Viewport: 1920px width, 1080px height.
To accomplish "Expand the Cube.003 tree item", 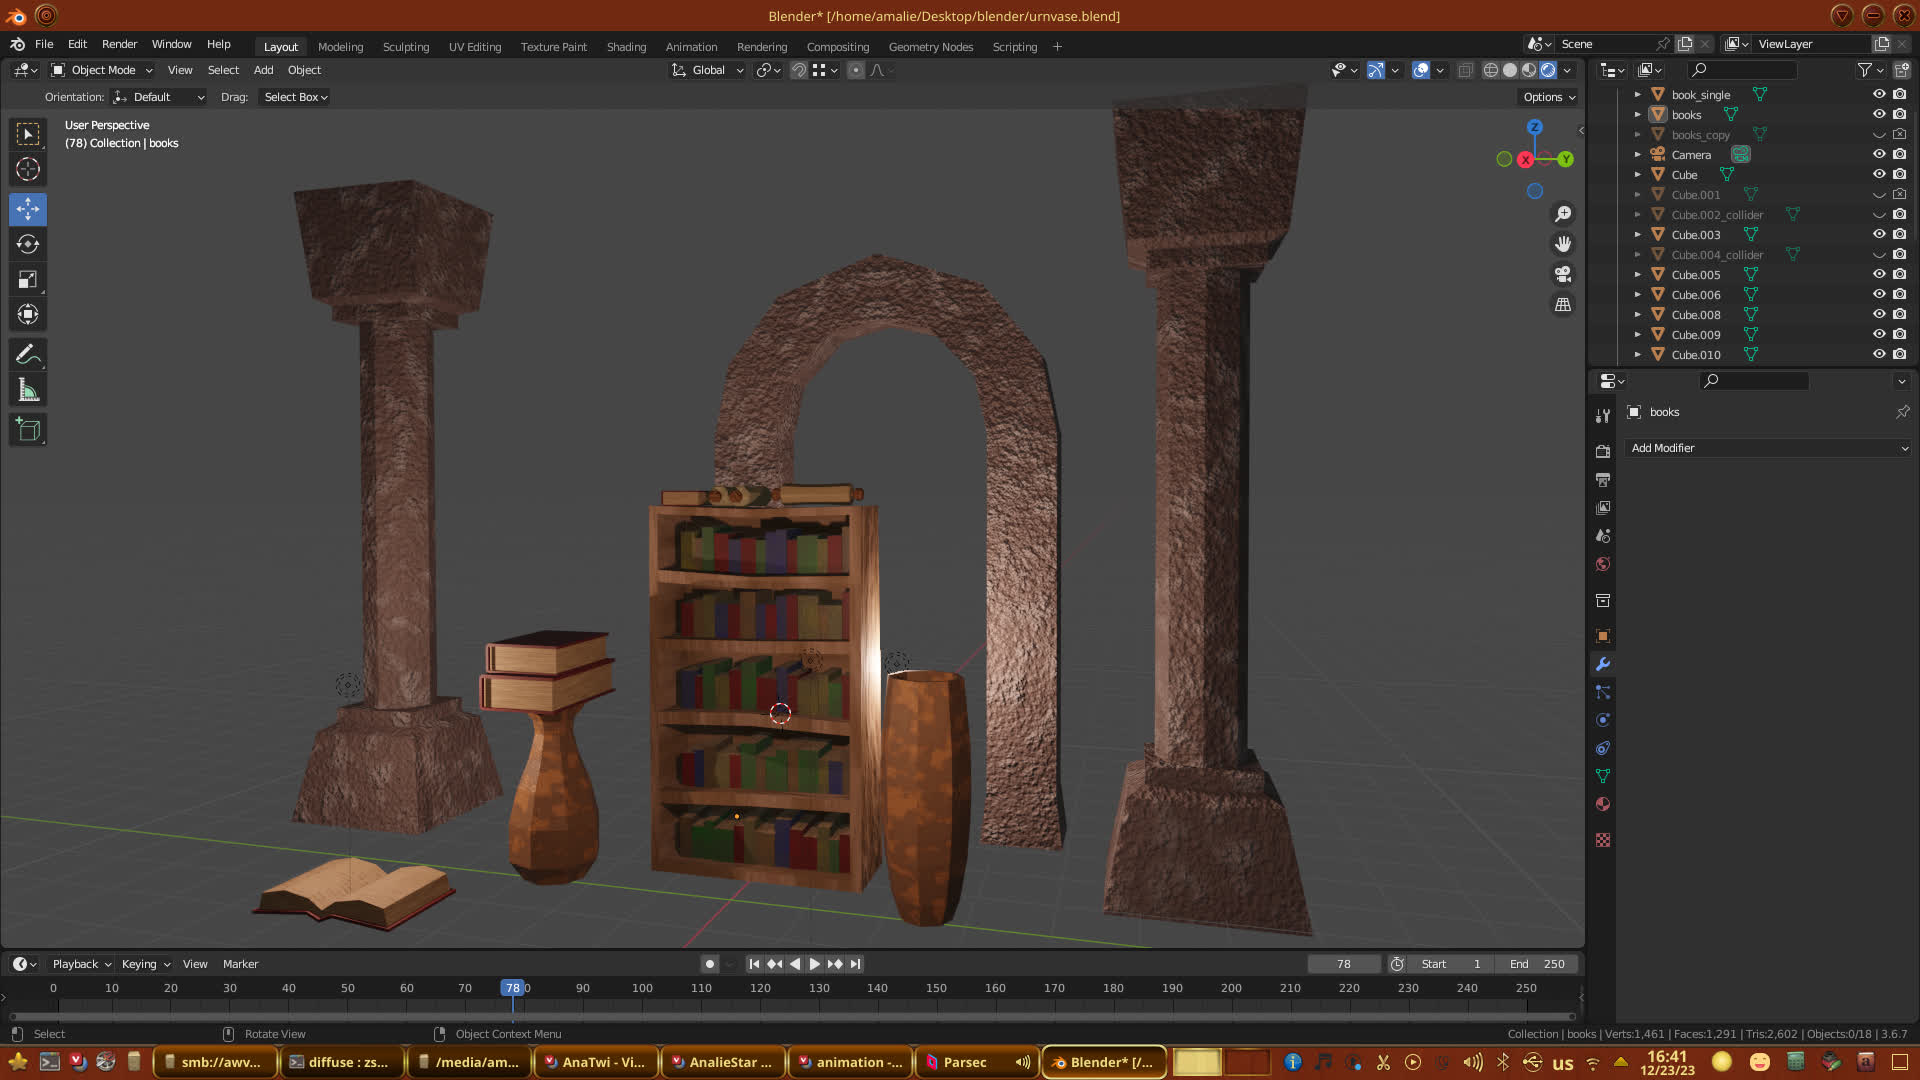I will 1637,234.
